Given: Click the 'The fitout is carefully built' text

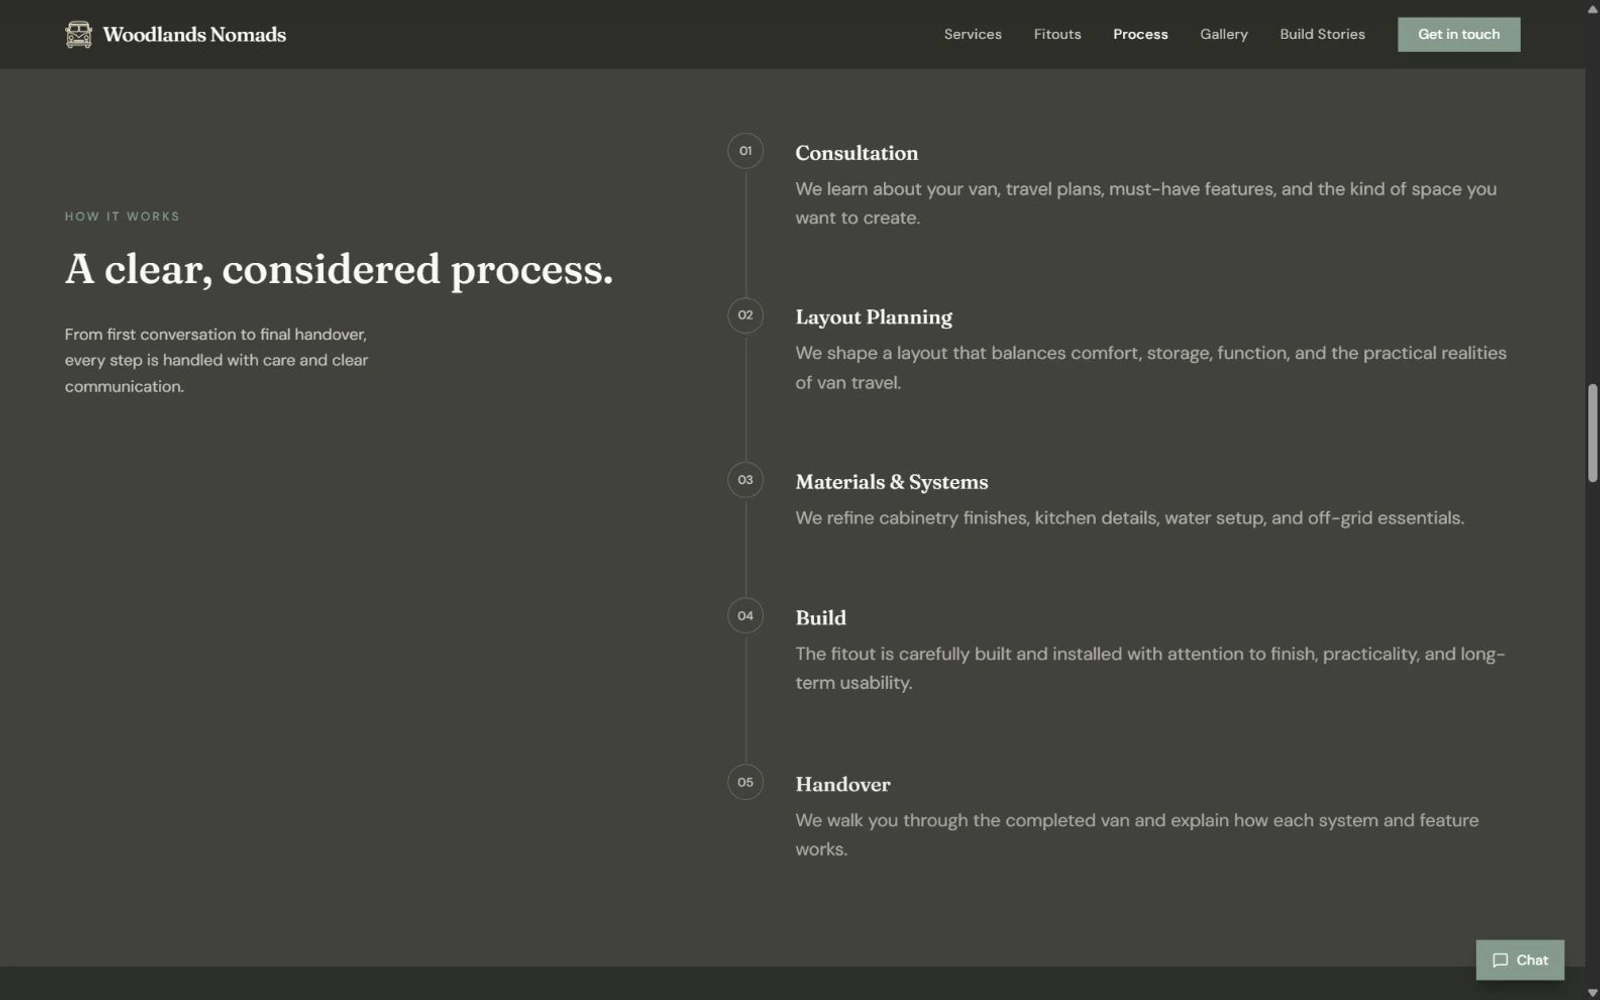Looking at the screenshot, I should tap(1150, 668).
